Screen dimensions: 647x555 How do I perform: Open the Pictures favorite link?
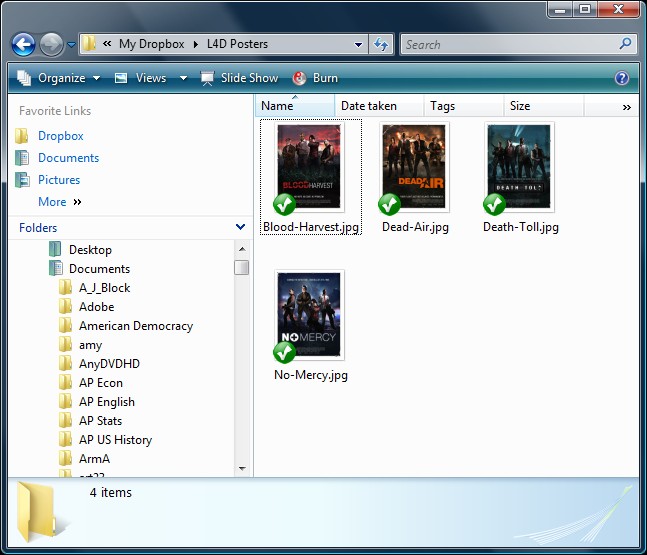(59, 179)
